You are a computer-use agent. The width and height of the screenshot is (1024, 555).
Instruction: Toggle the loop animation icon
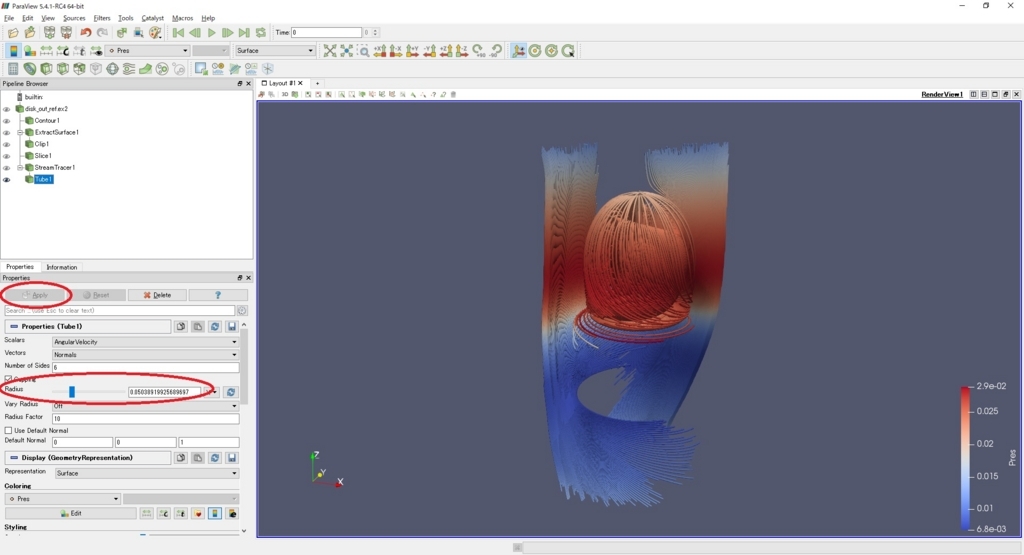(x=261, y=33)
